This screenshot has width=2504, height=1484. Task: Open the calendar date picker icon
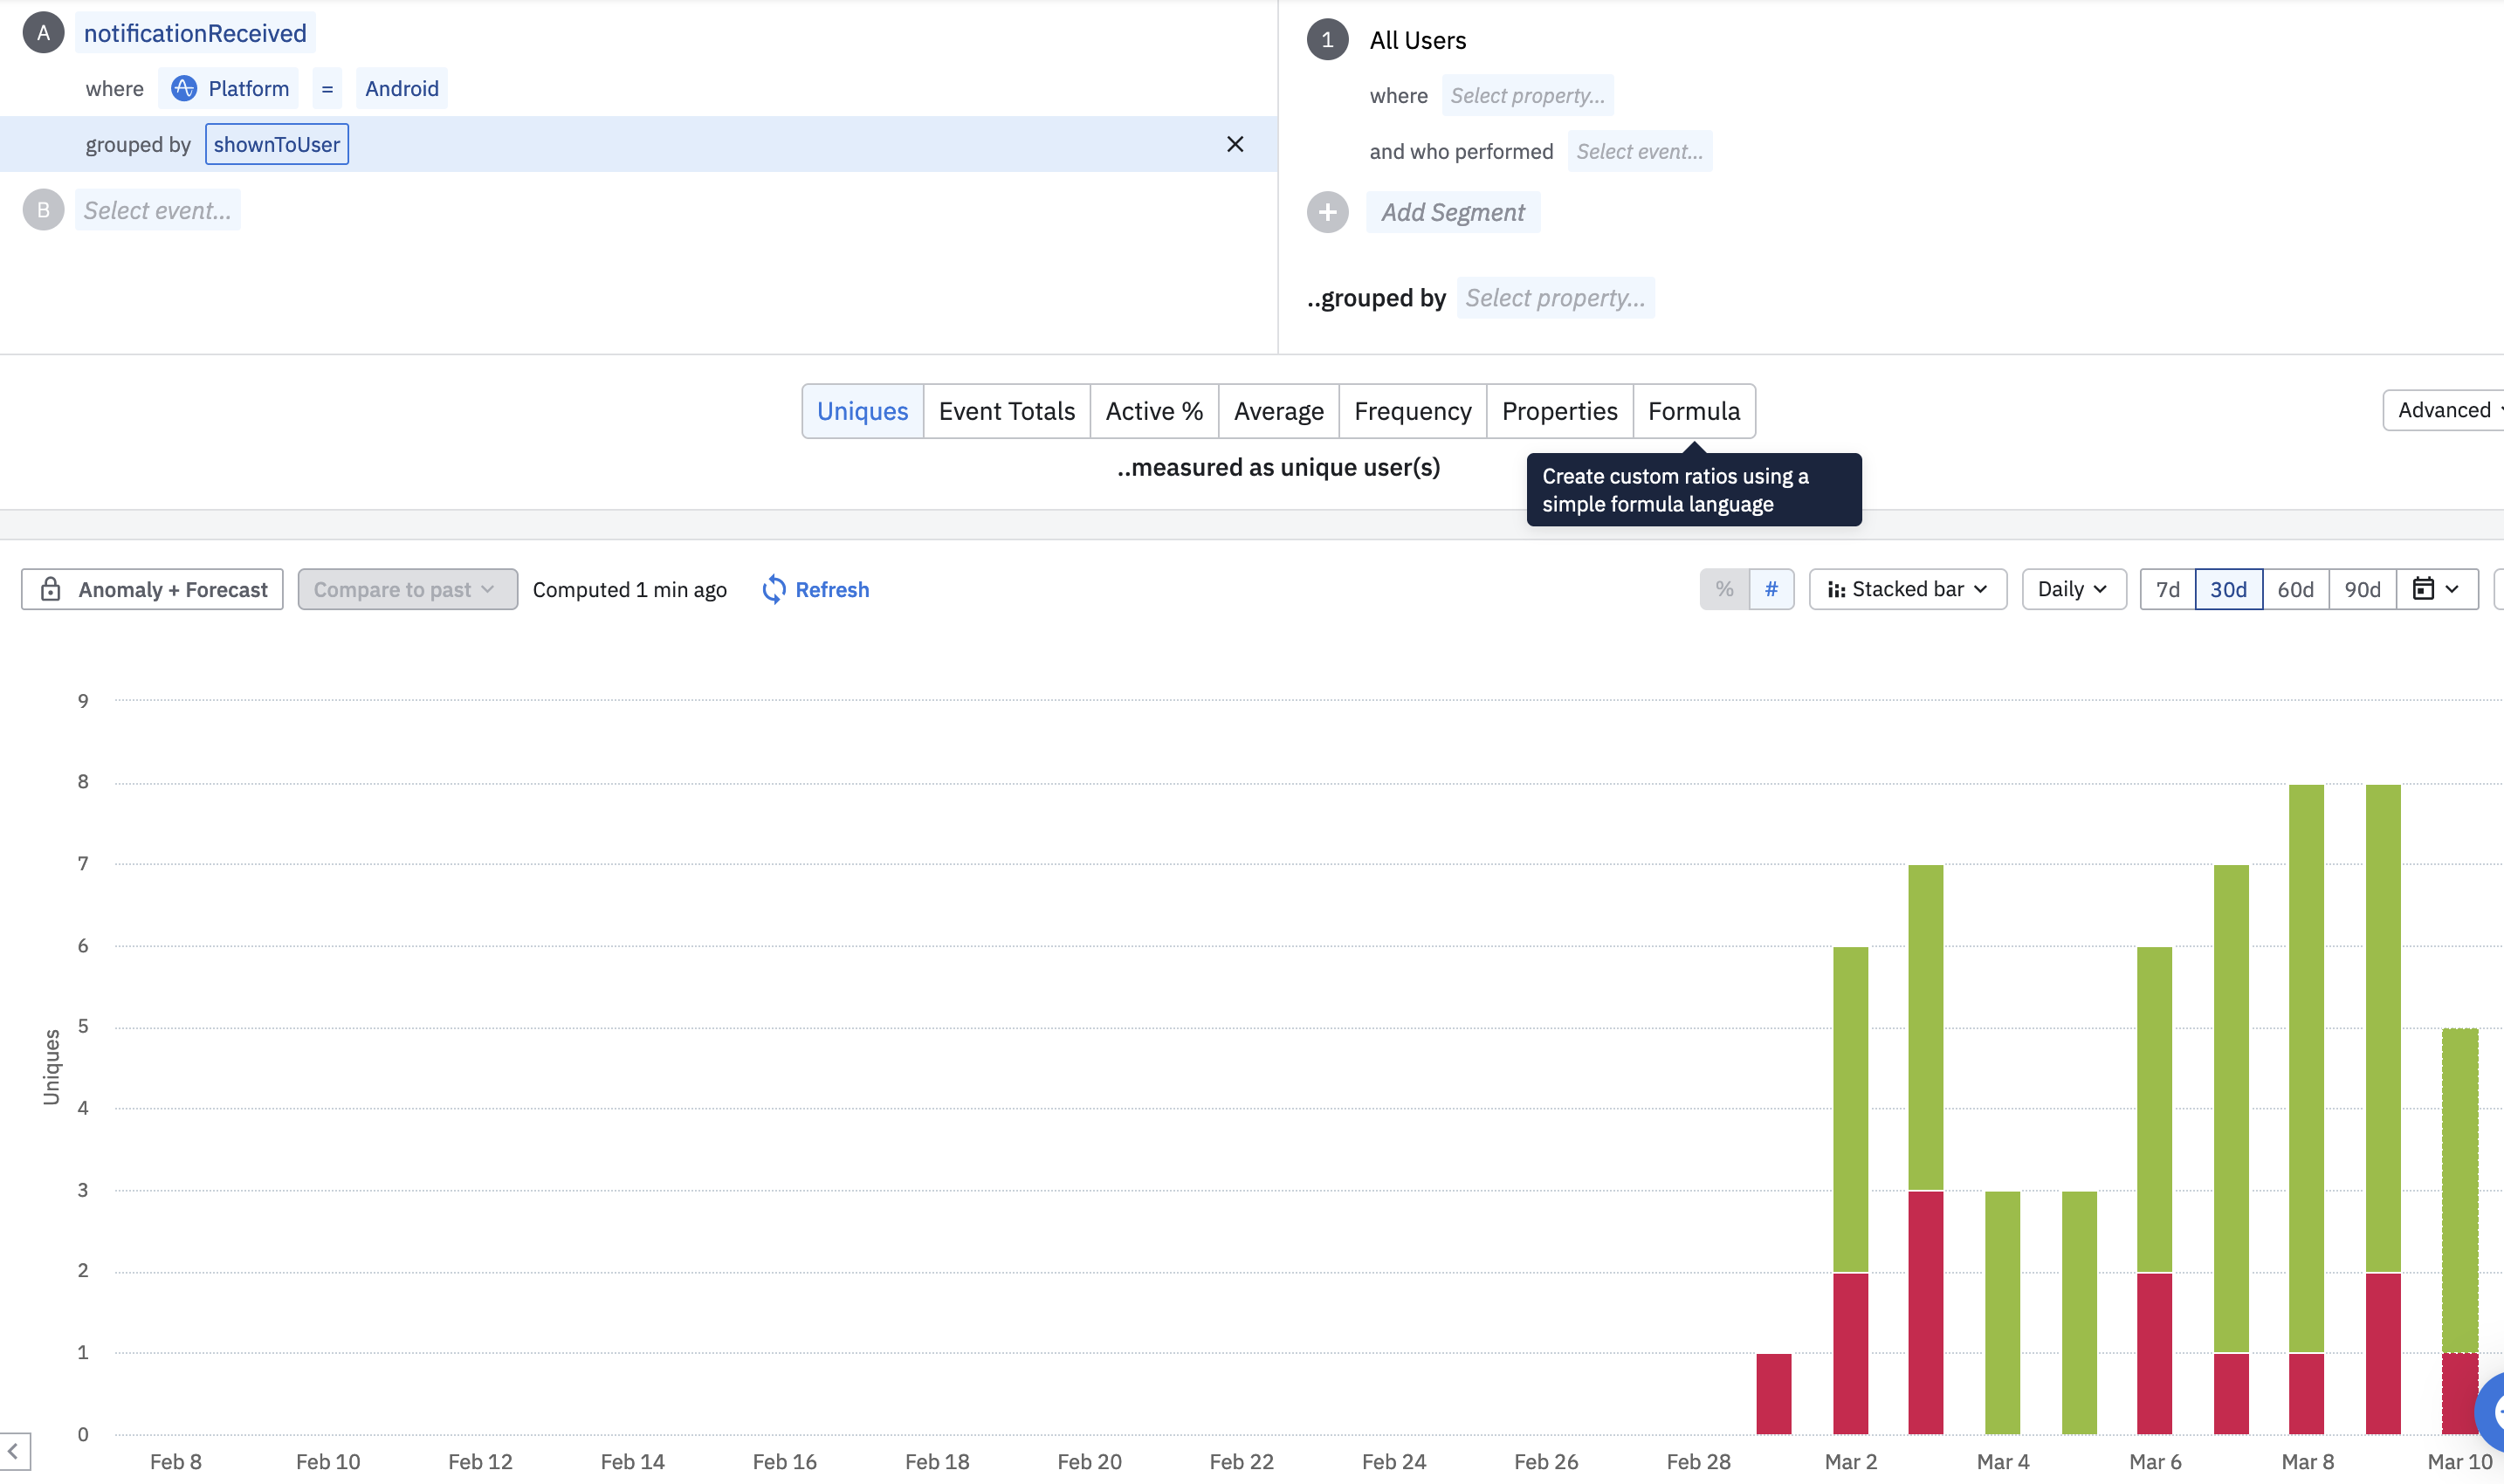coord(2423,589)
